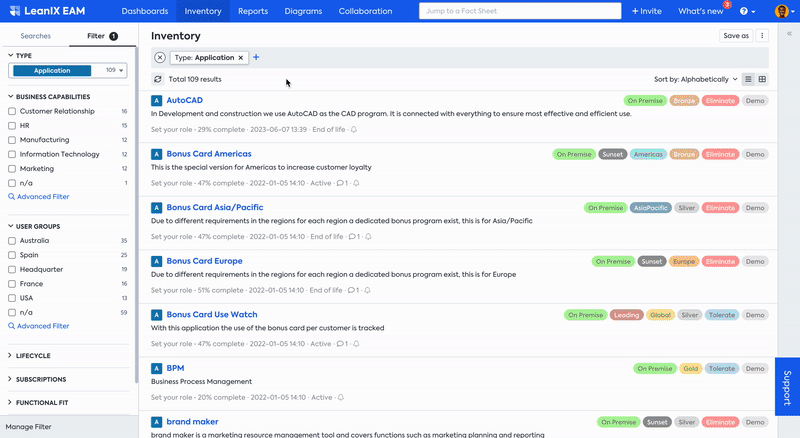
Task: Click Bonus Card Americas application icon
Action: click(x=157, y=154)
